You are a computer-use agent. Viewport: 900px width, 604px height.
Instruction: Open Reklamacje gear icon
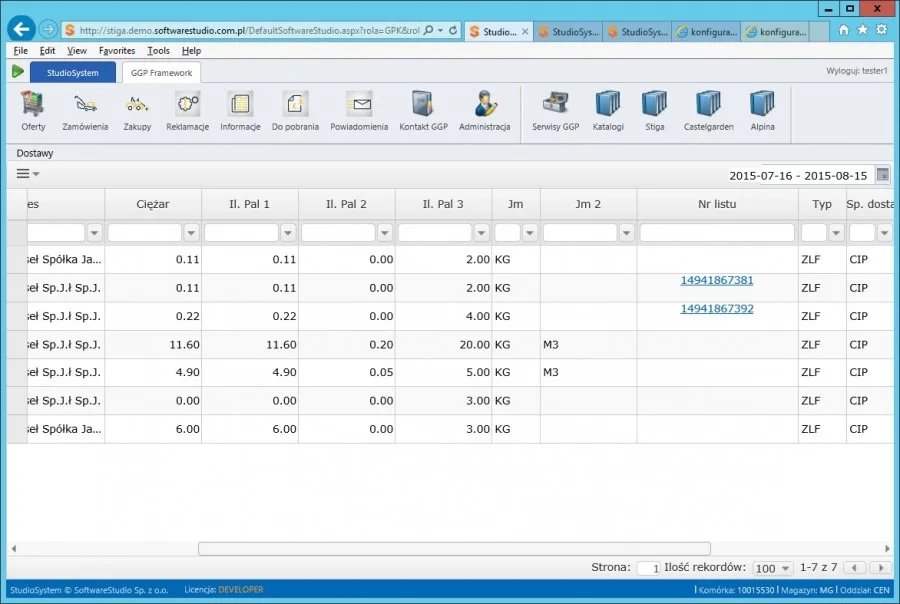[x=188, y=104]
